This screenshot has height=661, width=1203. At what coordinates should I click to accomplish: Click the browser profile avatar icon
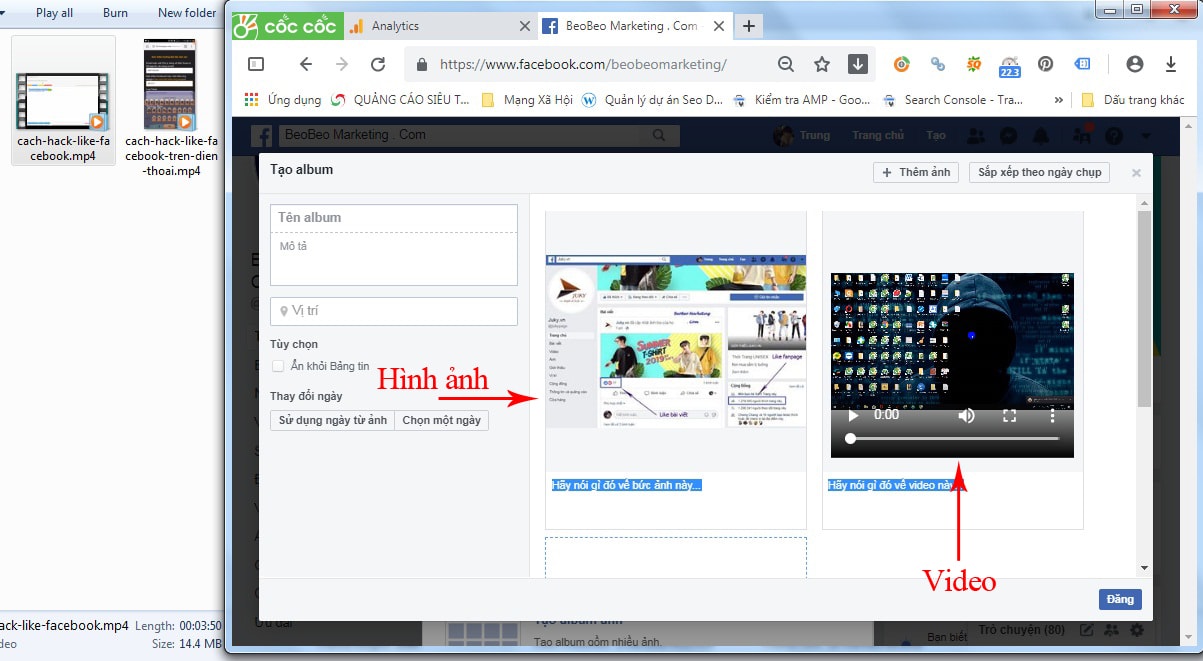[1135, 63]
